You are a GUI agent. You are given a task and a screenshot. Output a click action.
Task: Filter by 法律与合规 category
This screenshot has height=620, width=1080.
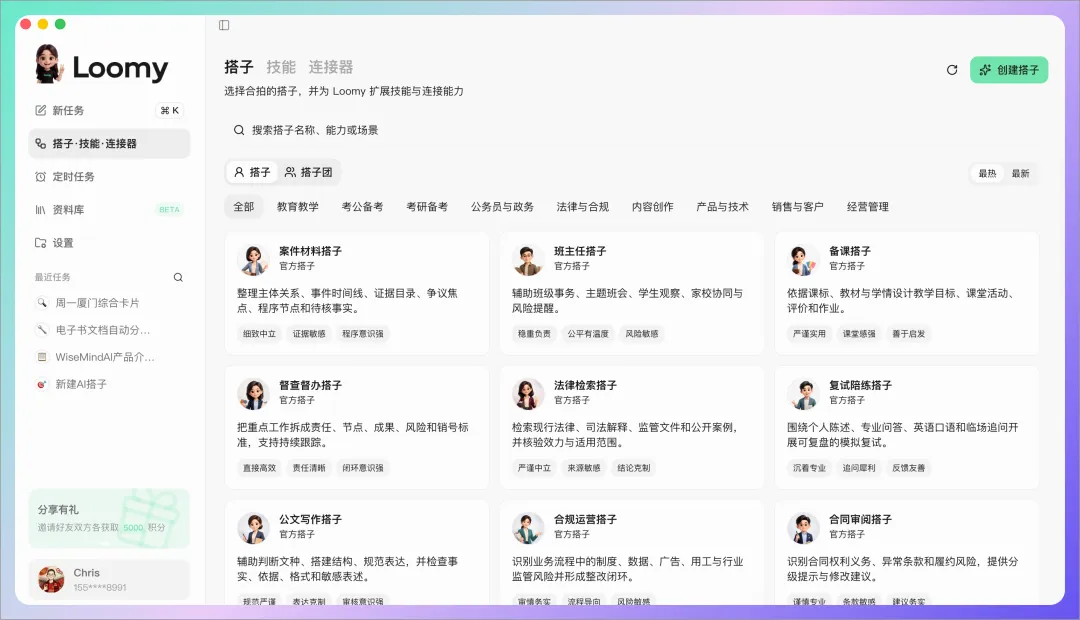[x=583, y=207]
